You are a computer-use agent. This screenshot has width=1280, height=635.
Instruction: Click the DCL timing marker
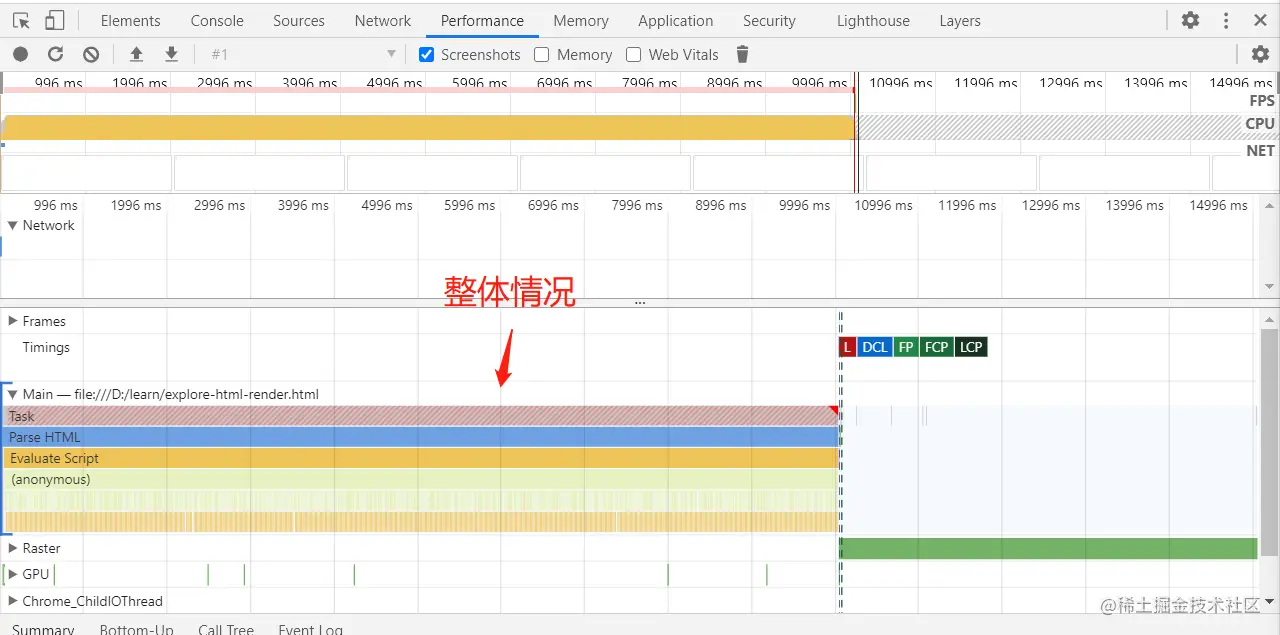pyautogui.click(x=875, y=347)
